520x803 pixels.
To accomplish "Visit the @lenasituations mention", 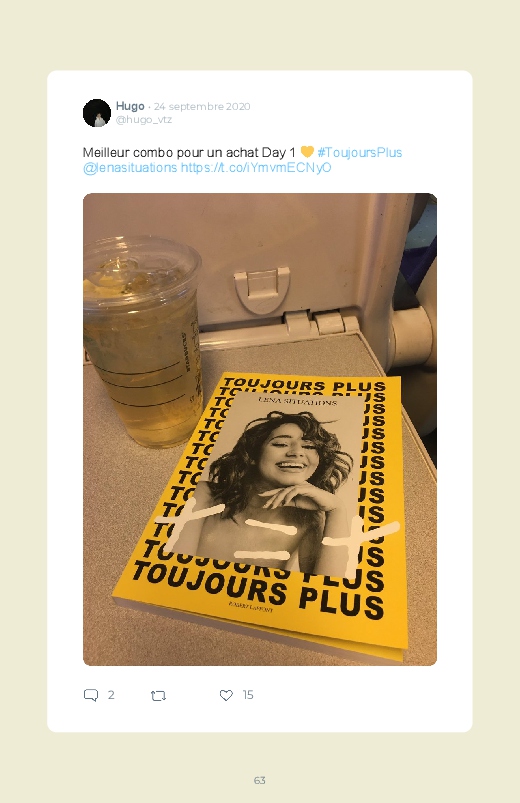I will click(x=130, y=168).
